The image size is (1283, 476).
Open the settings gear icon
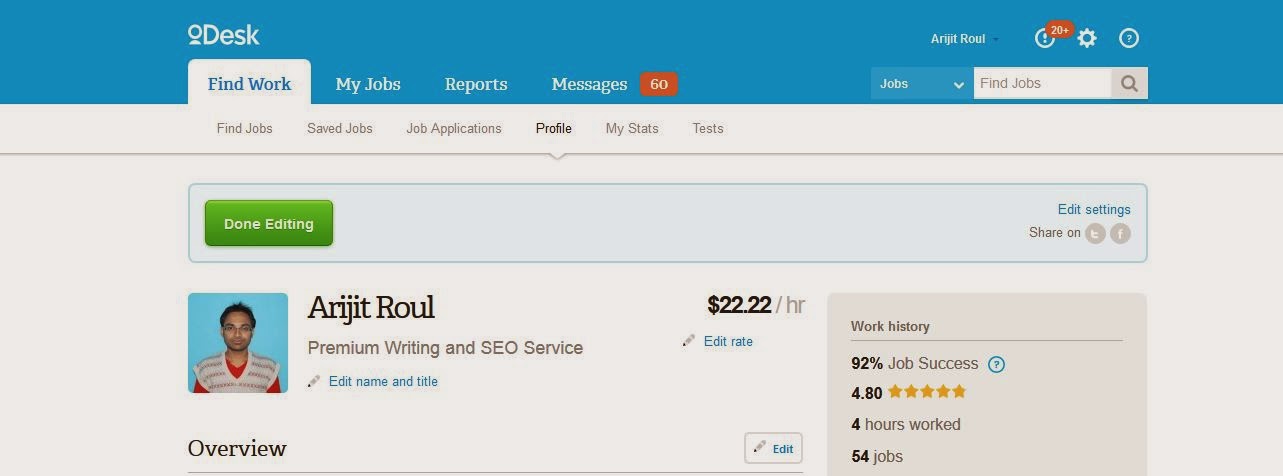click(x=1087, y=38)
